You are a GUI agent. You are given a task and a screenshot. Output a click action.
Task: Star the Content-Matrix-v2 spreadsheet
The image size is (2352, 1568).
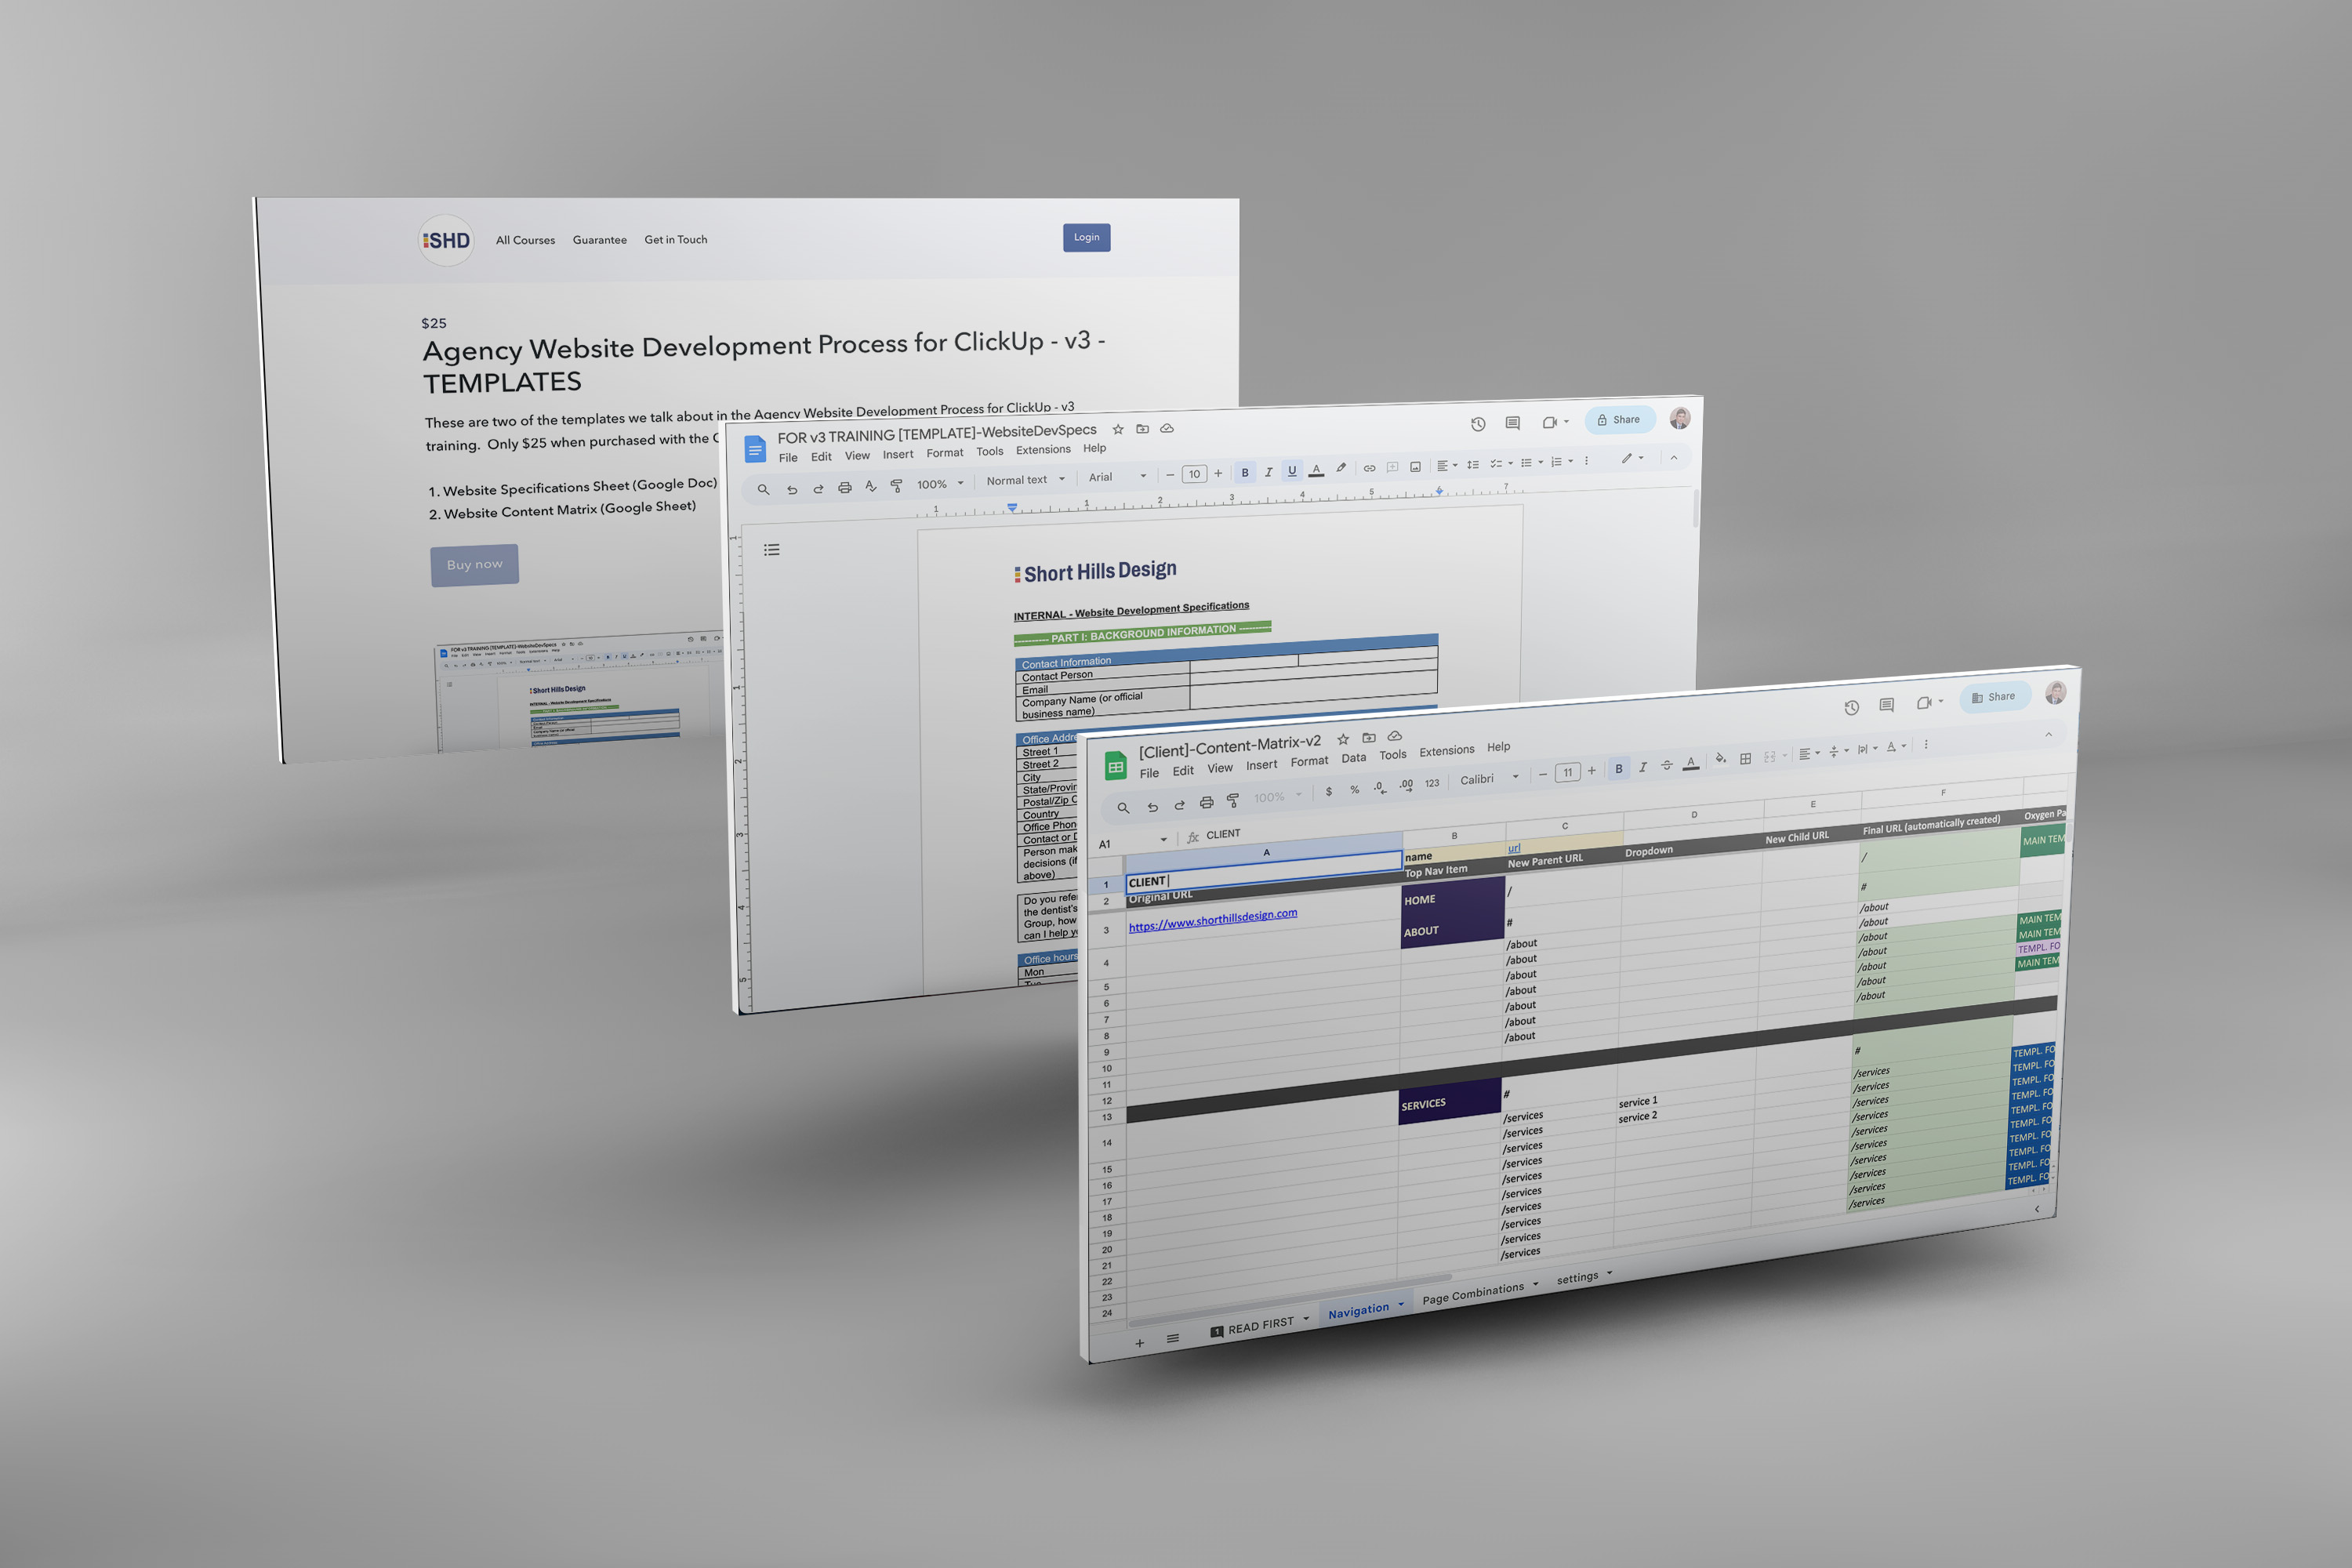(1343, 740)
